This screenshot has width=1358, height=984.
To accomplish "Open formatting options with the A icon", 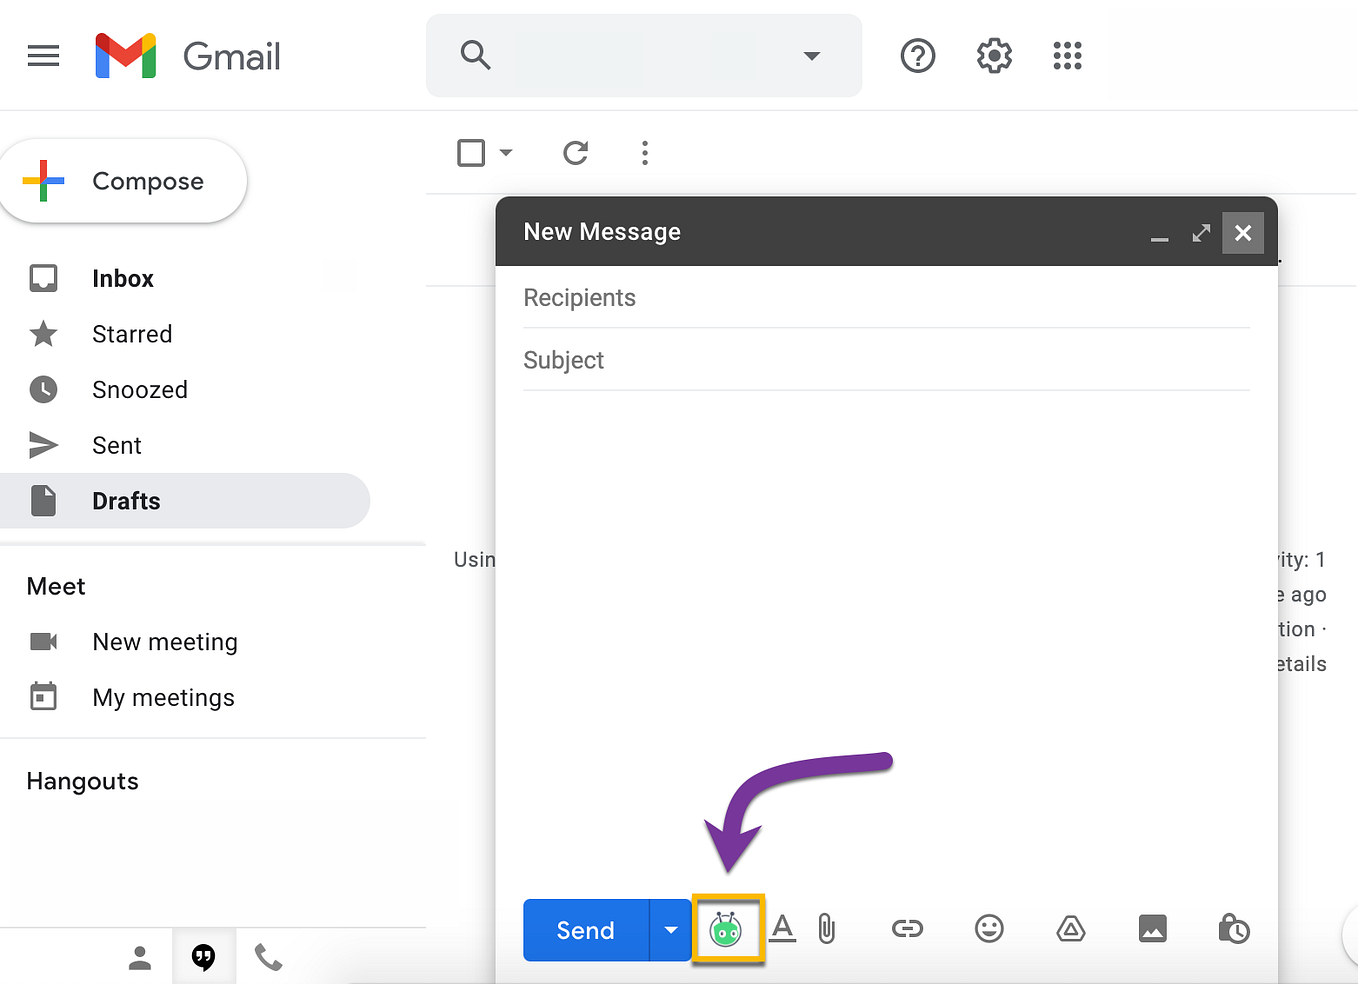I will click(782, 929).
